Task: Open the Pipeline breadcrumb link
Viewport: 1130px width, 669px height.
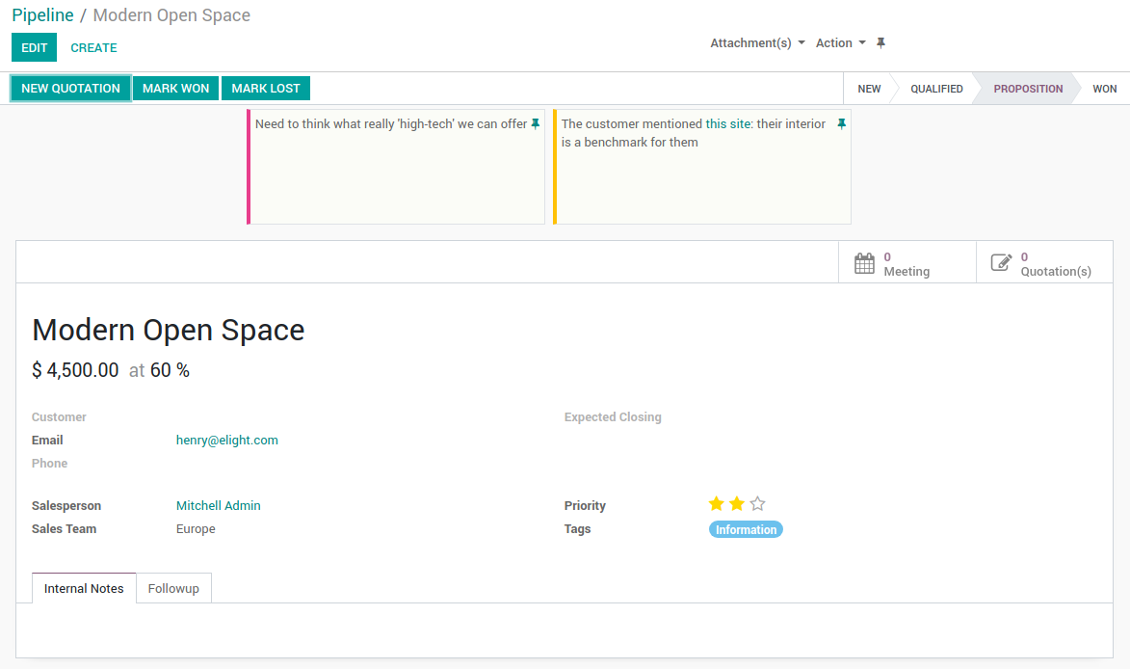Action: tap(43, 15)
